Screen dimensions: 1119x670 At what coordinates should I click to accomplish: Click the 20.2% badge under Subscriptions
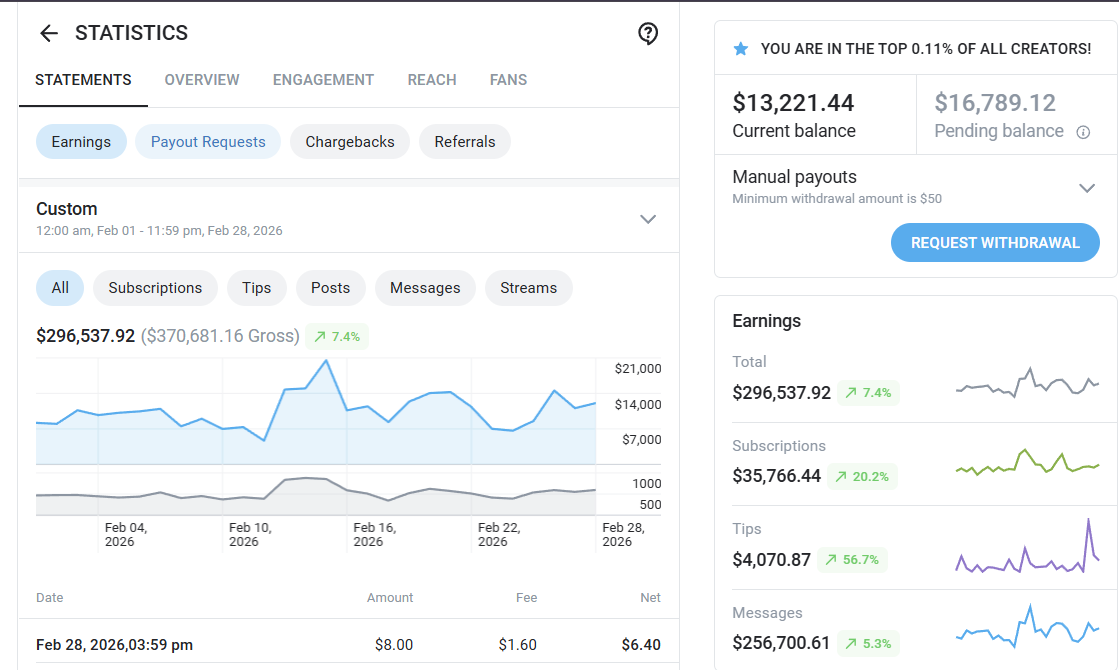(862, 477)
